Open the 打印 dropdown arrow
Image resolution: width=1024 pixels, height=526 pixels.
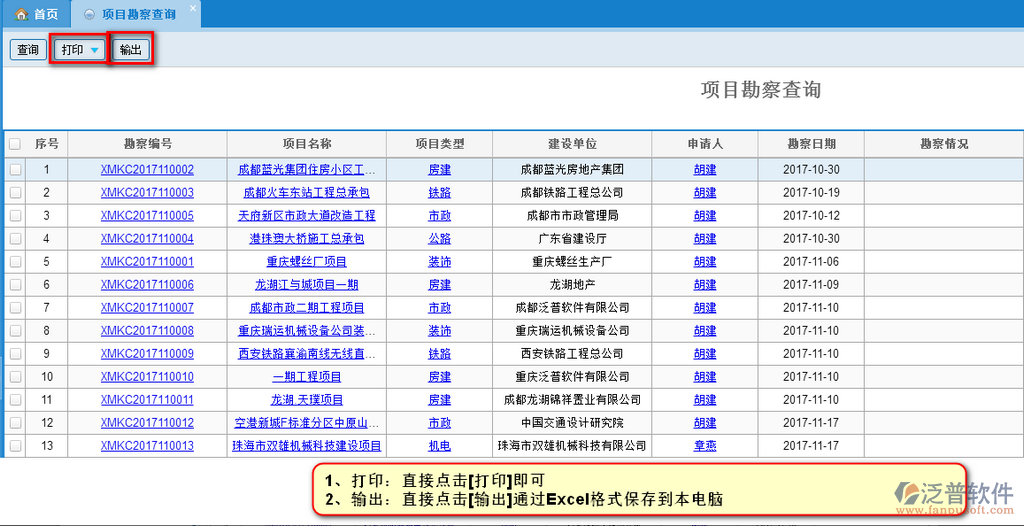[94, 50]
